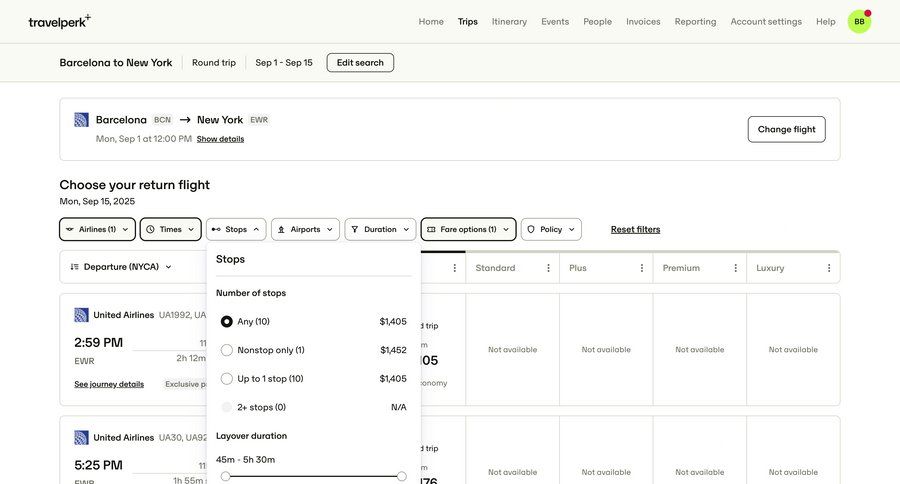Open the Departure (NYCA) sort selector
Viewport: 900px width, 484px height.
[x=121, y=267]
